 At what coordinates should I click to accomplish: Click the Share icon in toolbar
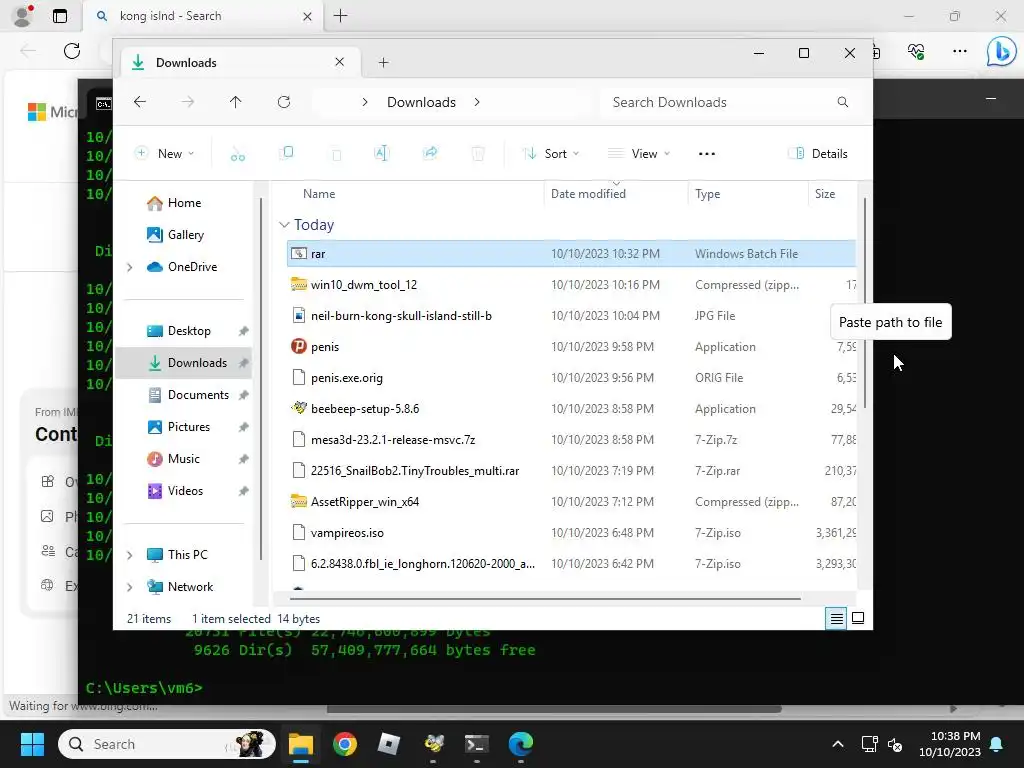430,153
